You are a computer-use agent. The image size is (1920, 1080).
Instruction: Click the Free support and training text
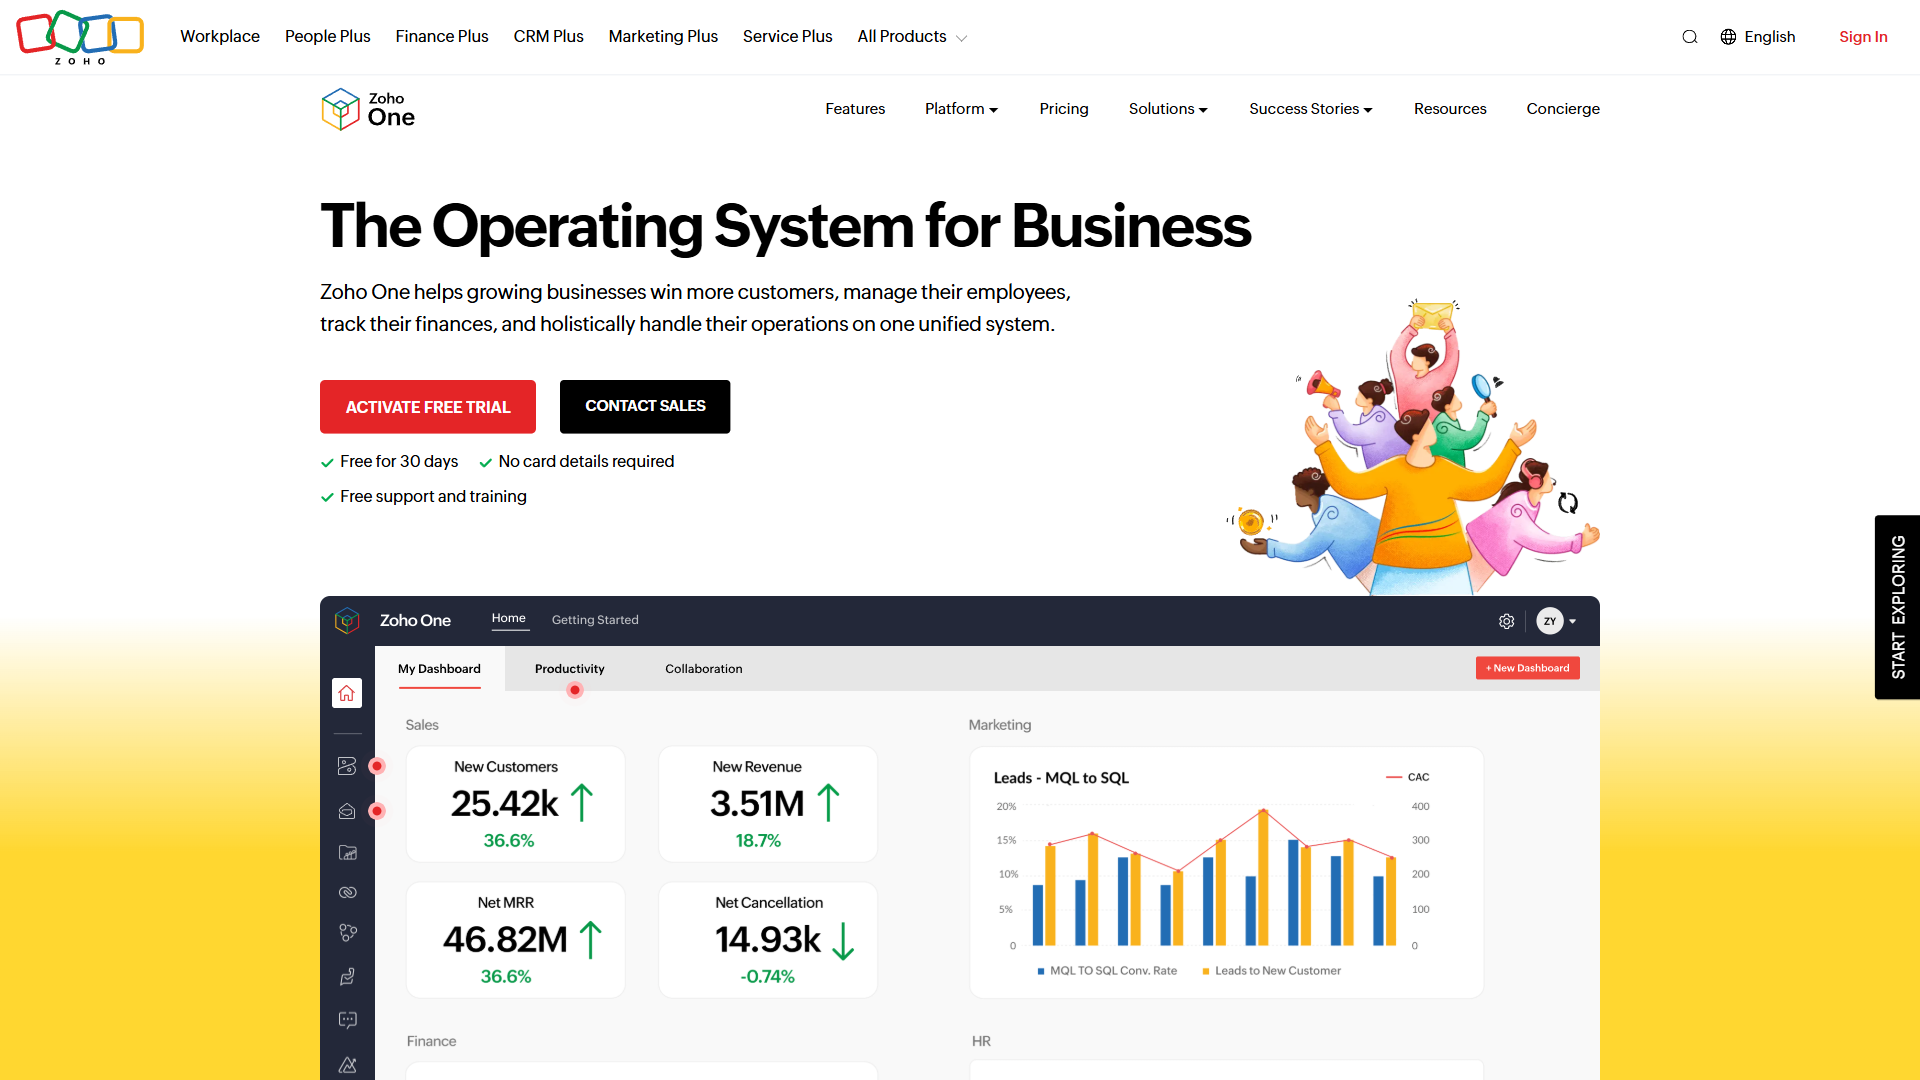coord(433,497)
